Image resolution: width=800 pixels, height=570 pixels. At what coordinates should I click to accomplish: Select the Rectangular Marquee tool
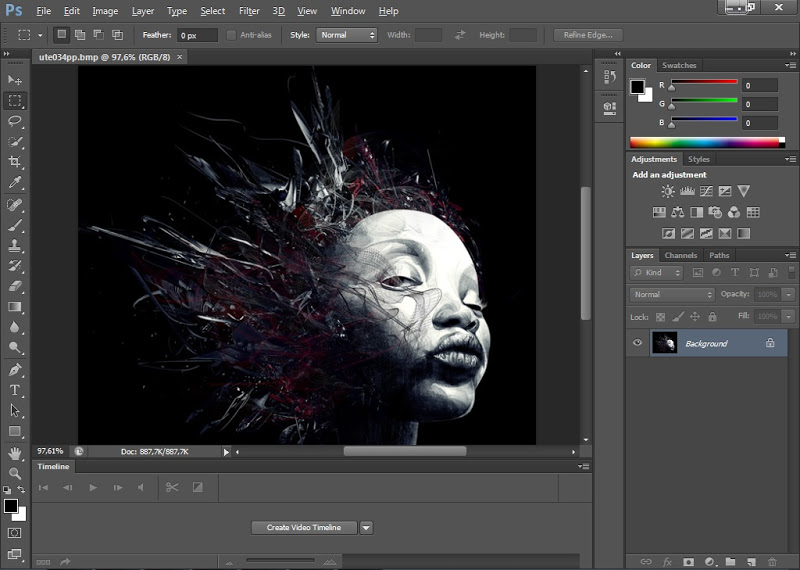[x=15, y=101]
